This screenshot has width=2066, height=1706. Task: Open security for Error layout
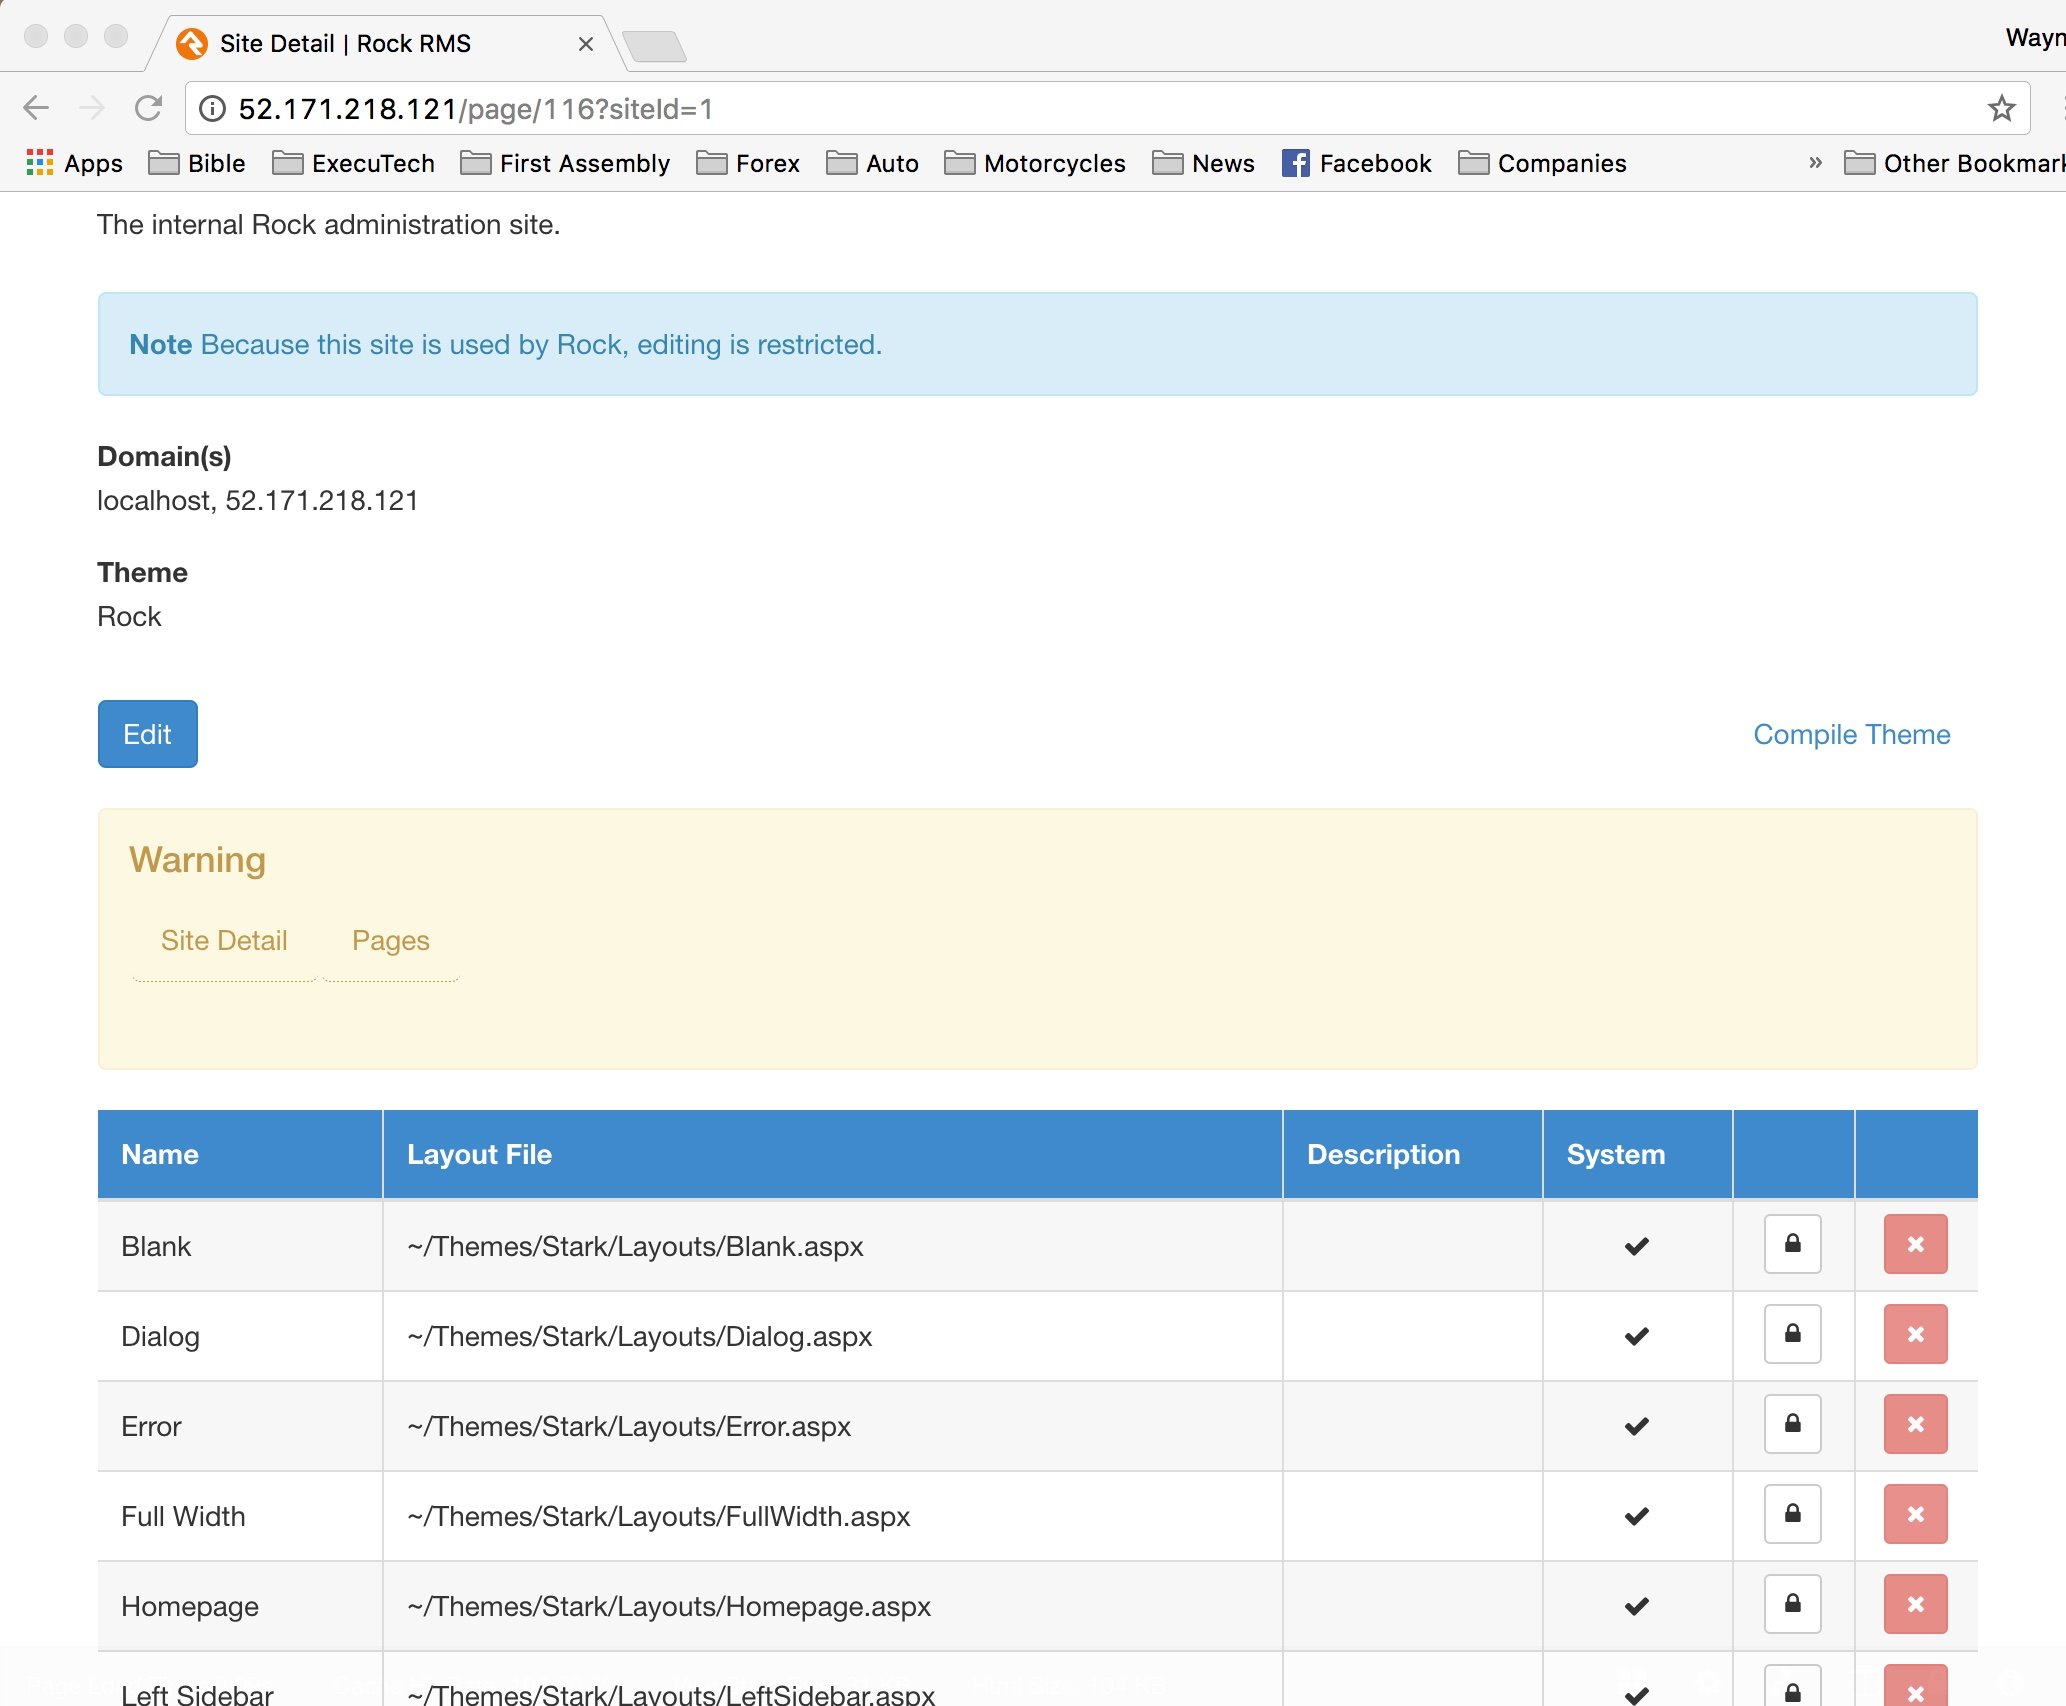1792,1424
